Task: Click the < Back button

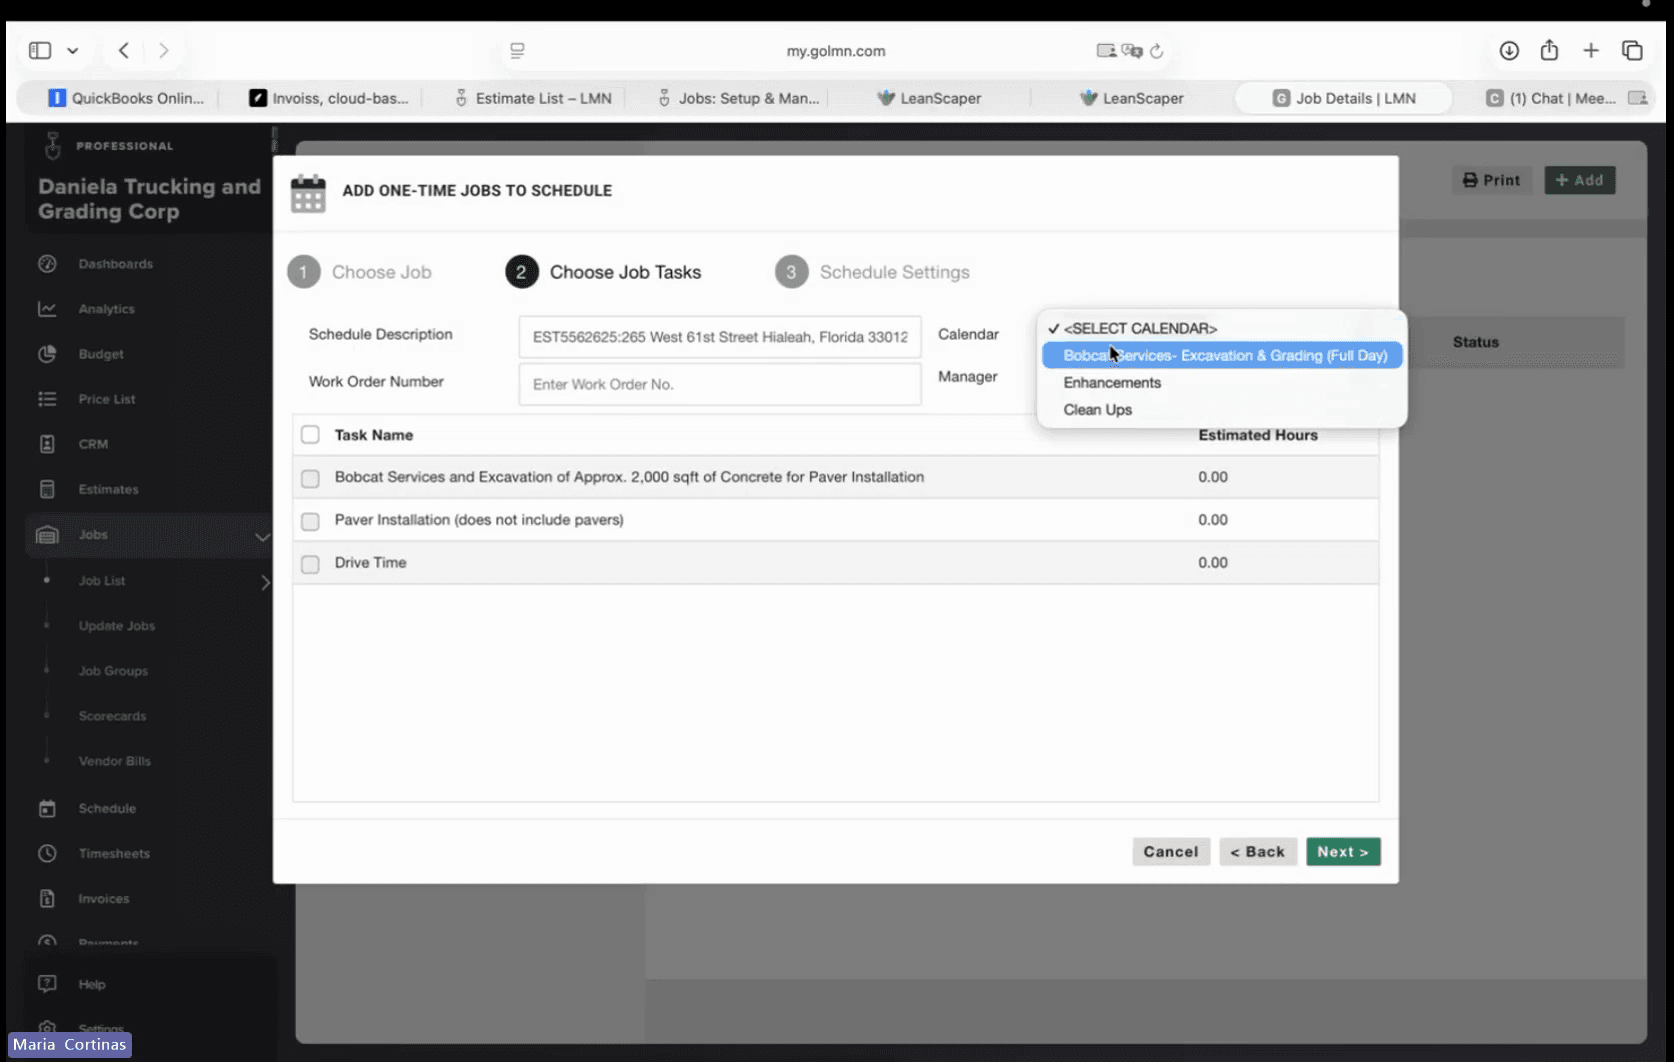Action: click(x=1258, y=852)
